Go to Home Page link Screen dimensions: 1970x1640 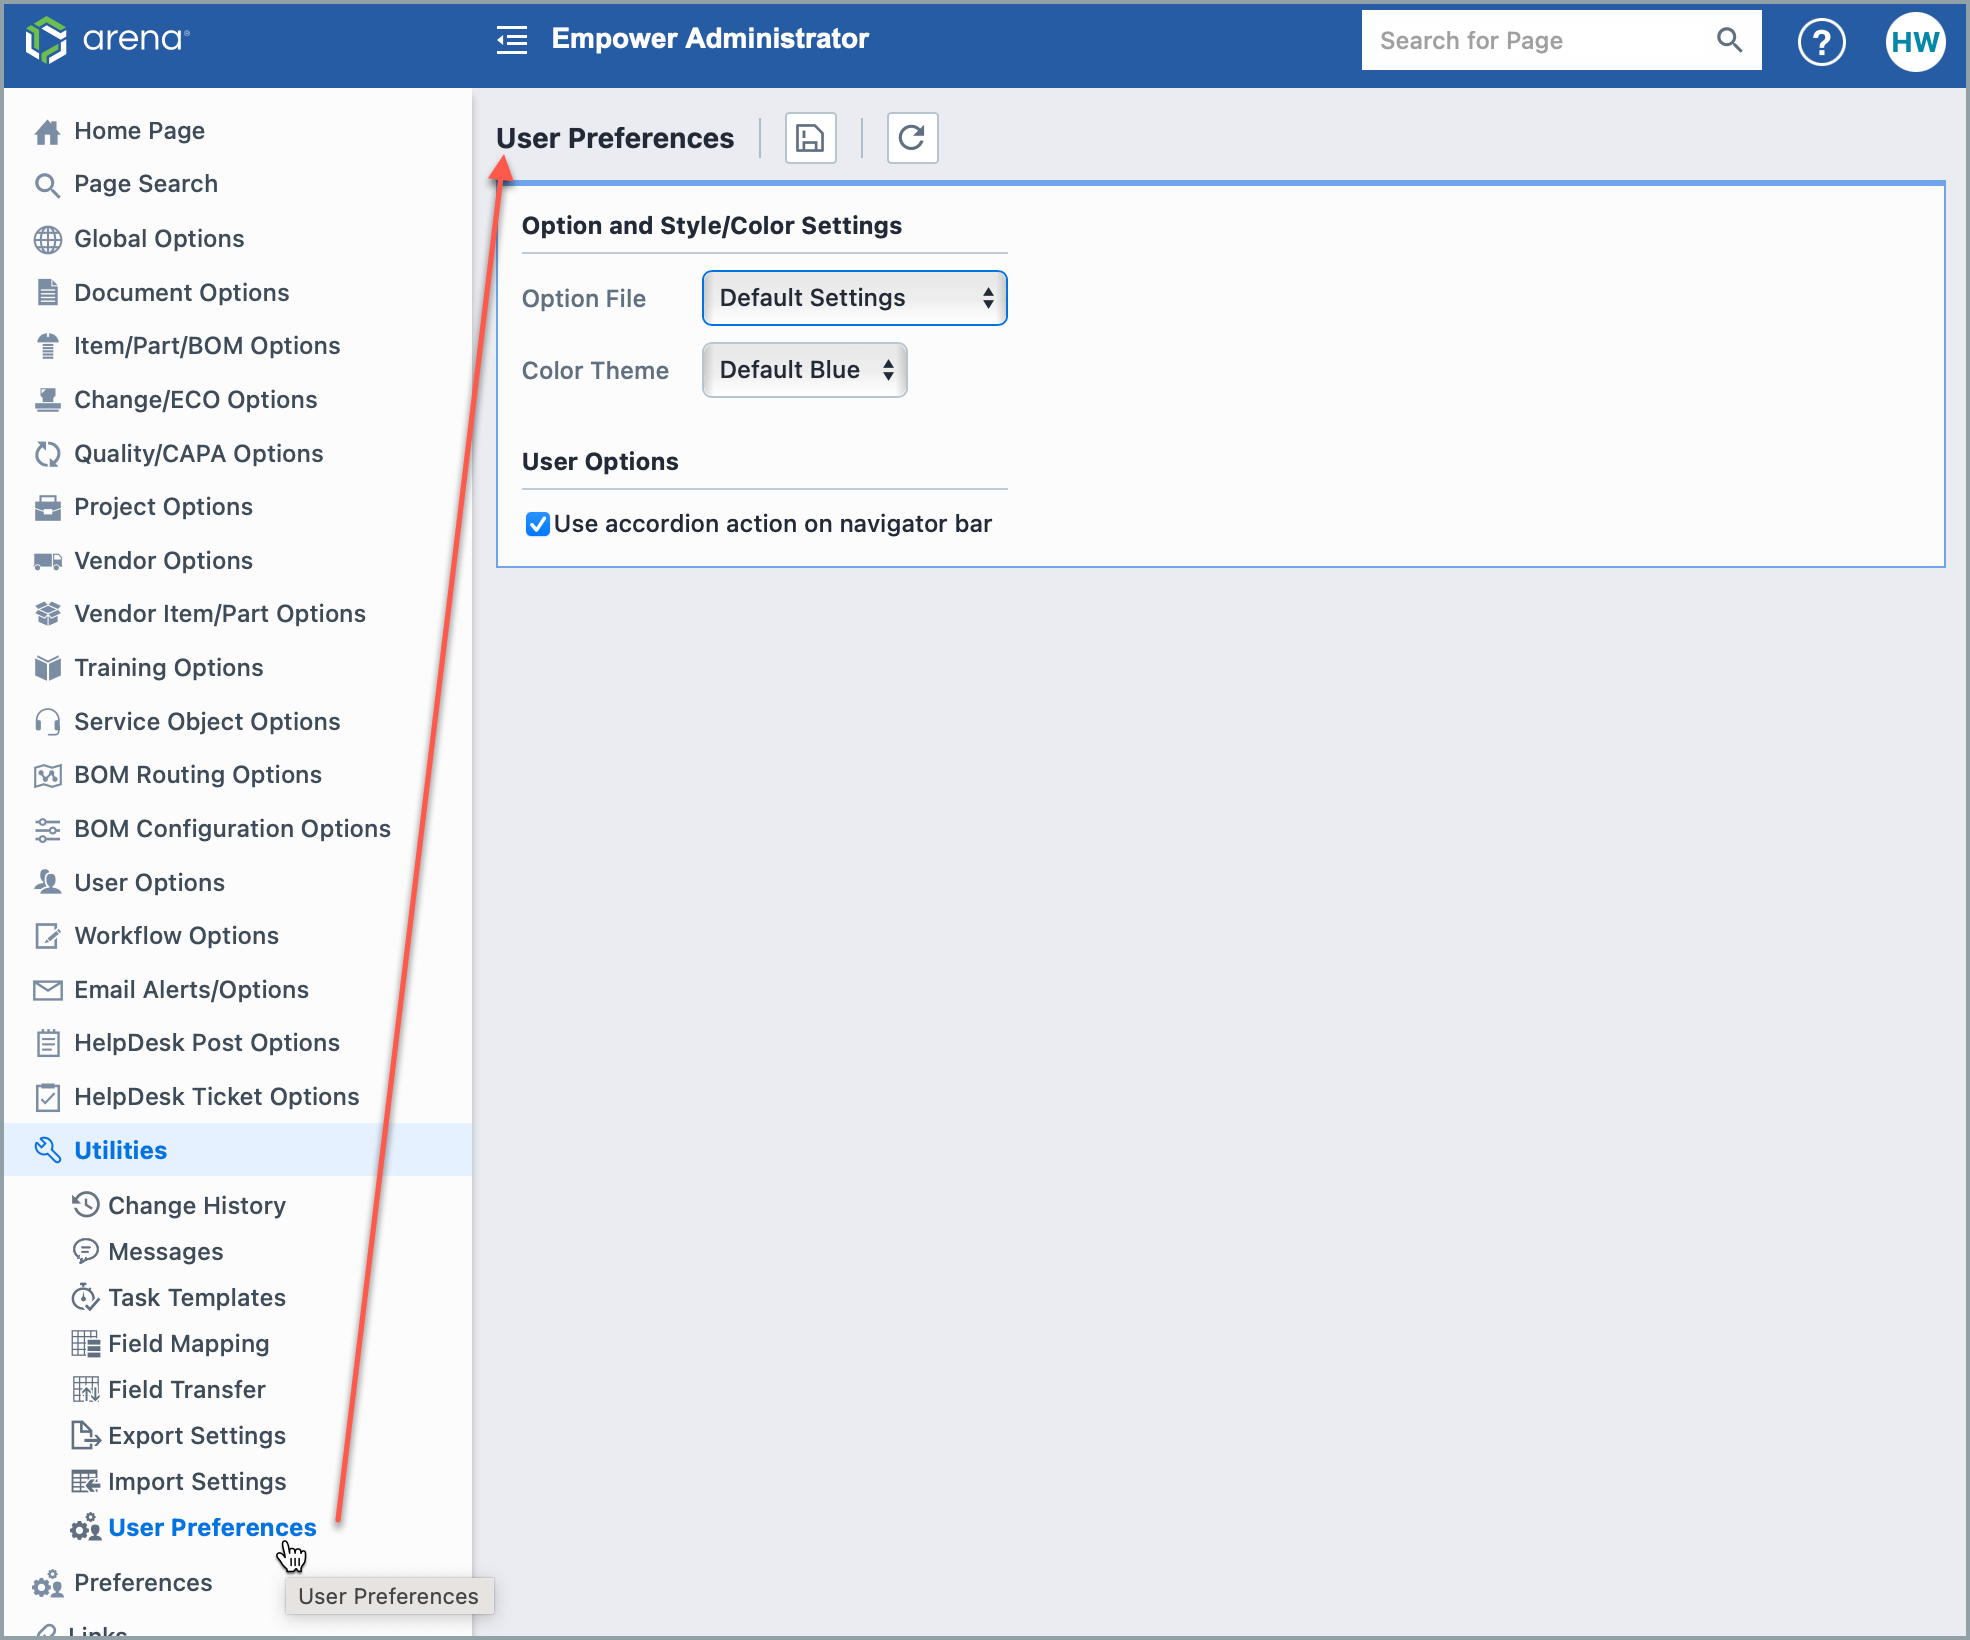coord(139,131)
